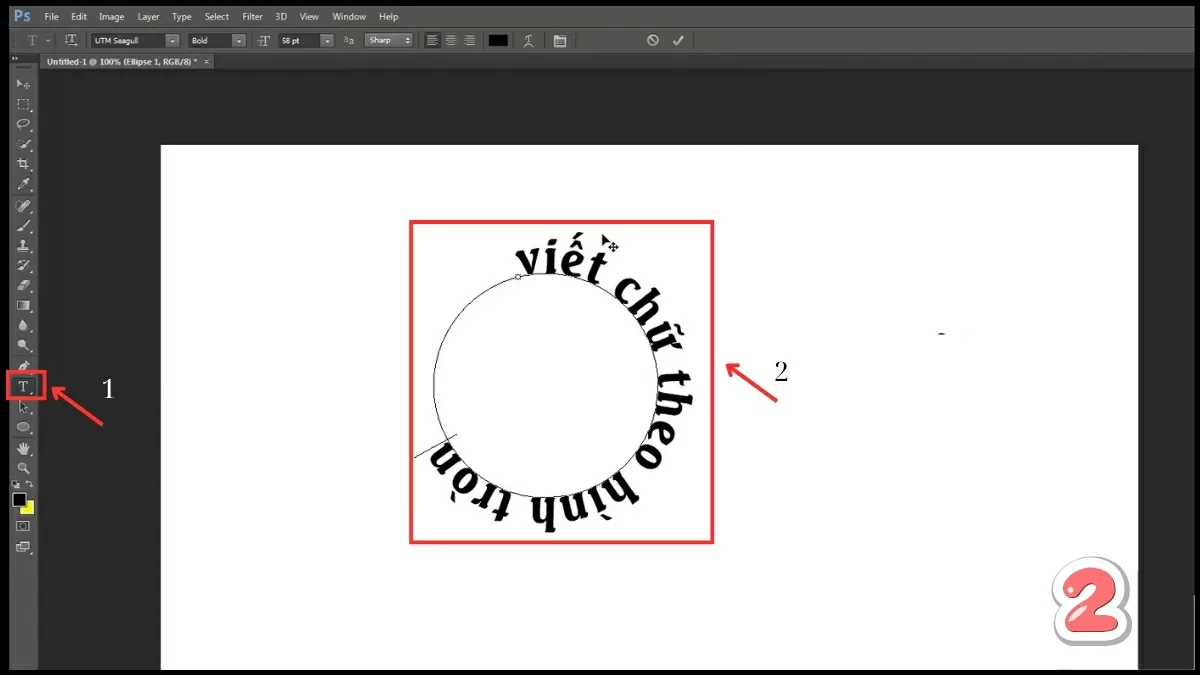Enable center text alignment
The width and height of the screenshot is (1200, 675).
(x=449, y=40)
